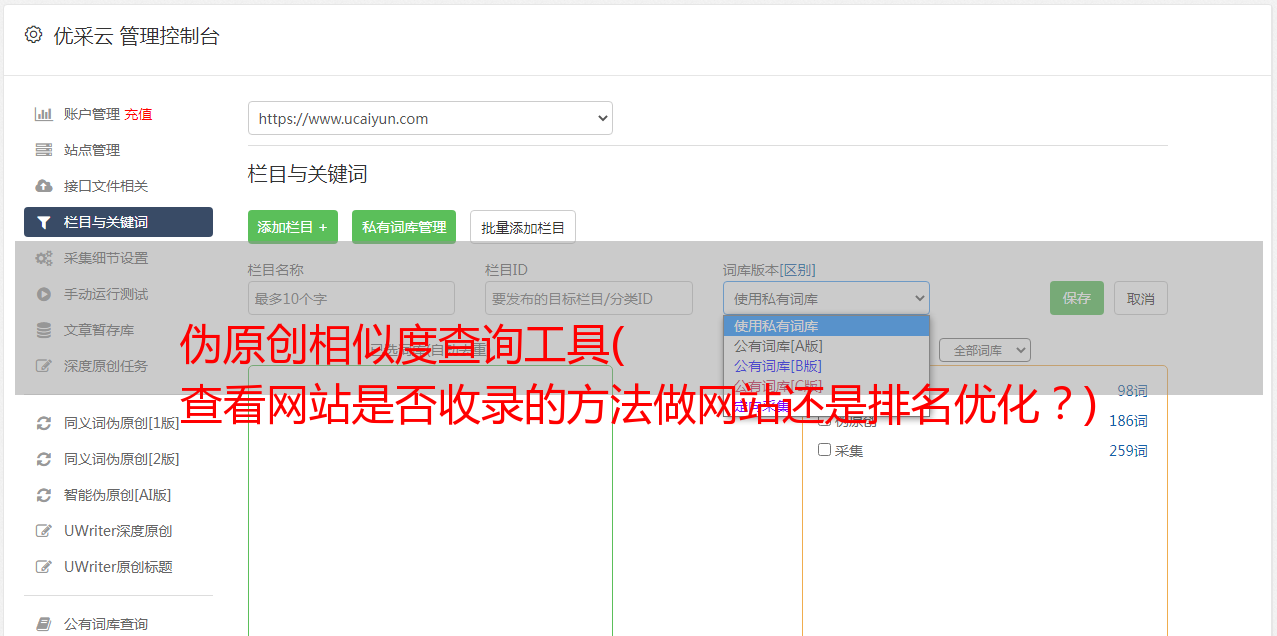Screen dimensions: 1277x636
Task: Open UWriter原创标题 in the sidebar
Action: (118, 567)
